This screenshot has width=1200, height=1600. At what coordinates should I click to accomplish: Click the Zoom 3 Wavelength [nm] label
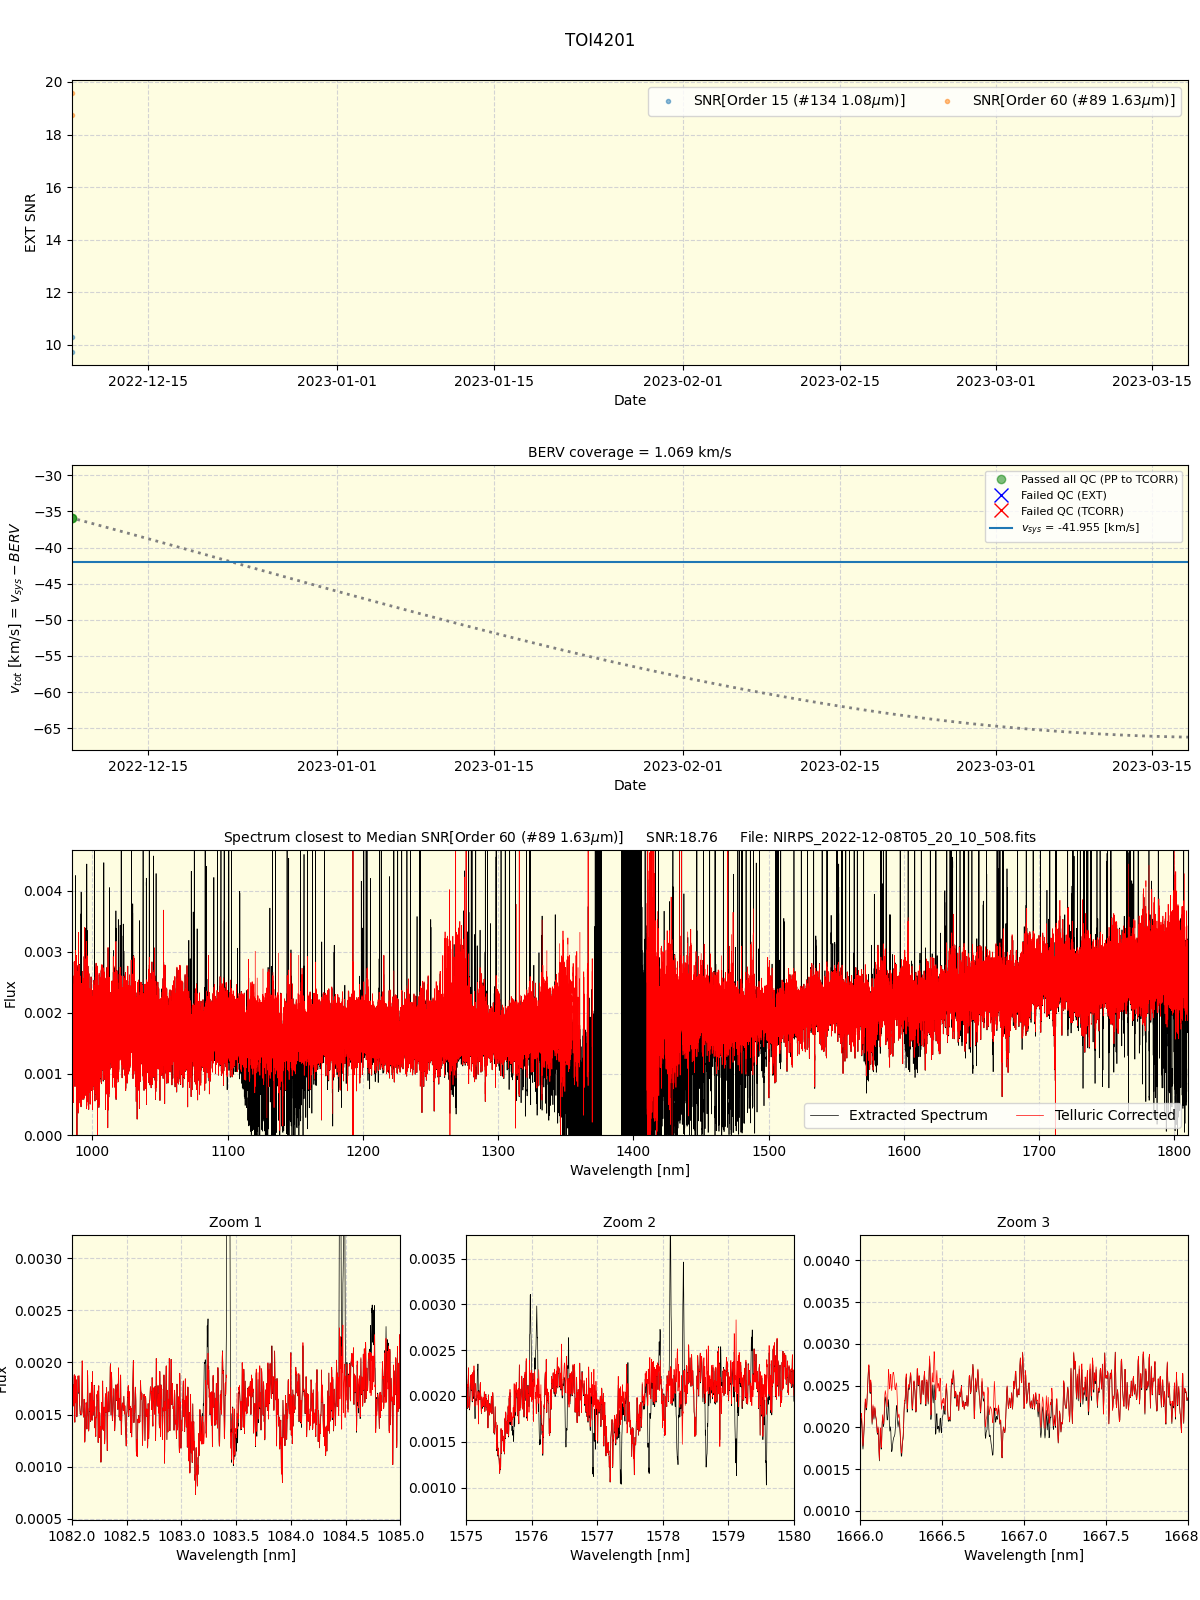click(x=1024, y=1556)
